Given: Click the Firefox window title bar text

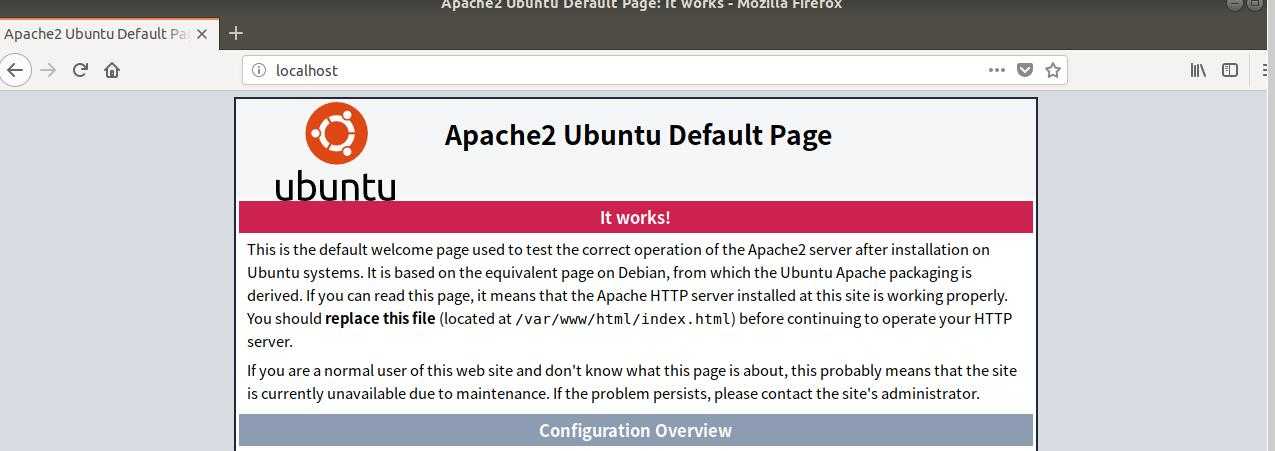Looking at the screenshot, I should coord(642,5).
